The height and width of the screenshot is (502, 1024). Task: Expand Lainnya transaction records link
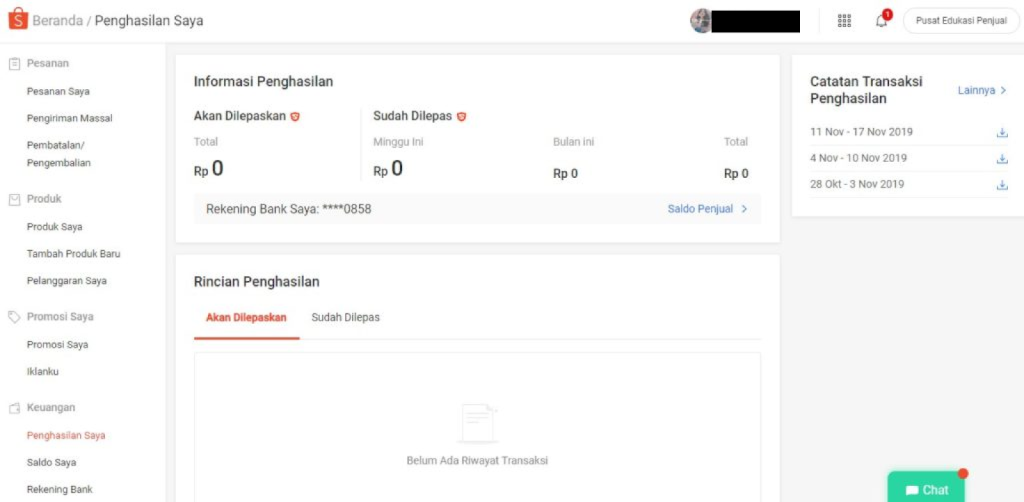(982, 90)
